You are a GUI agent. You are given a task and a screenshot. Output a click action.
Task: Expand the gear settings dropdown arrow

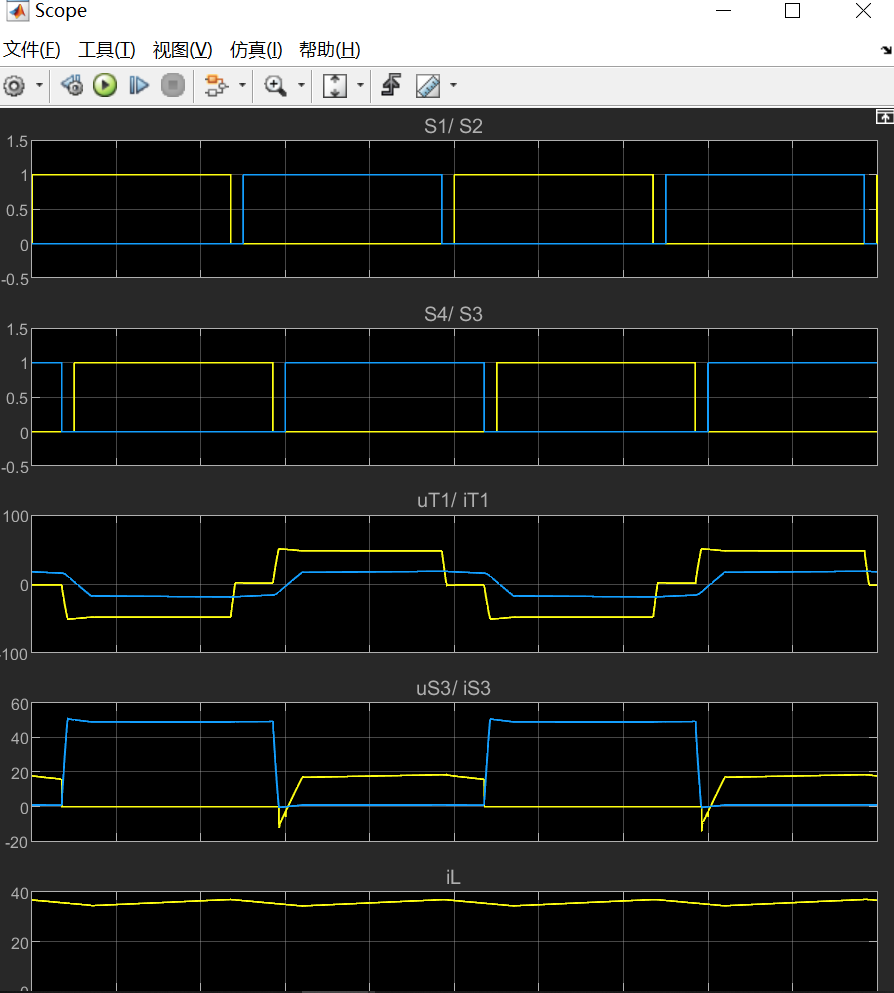click(x=39, y=85)
